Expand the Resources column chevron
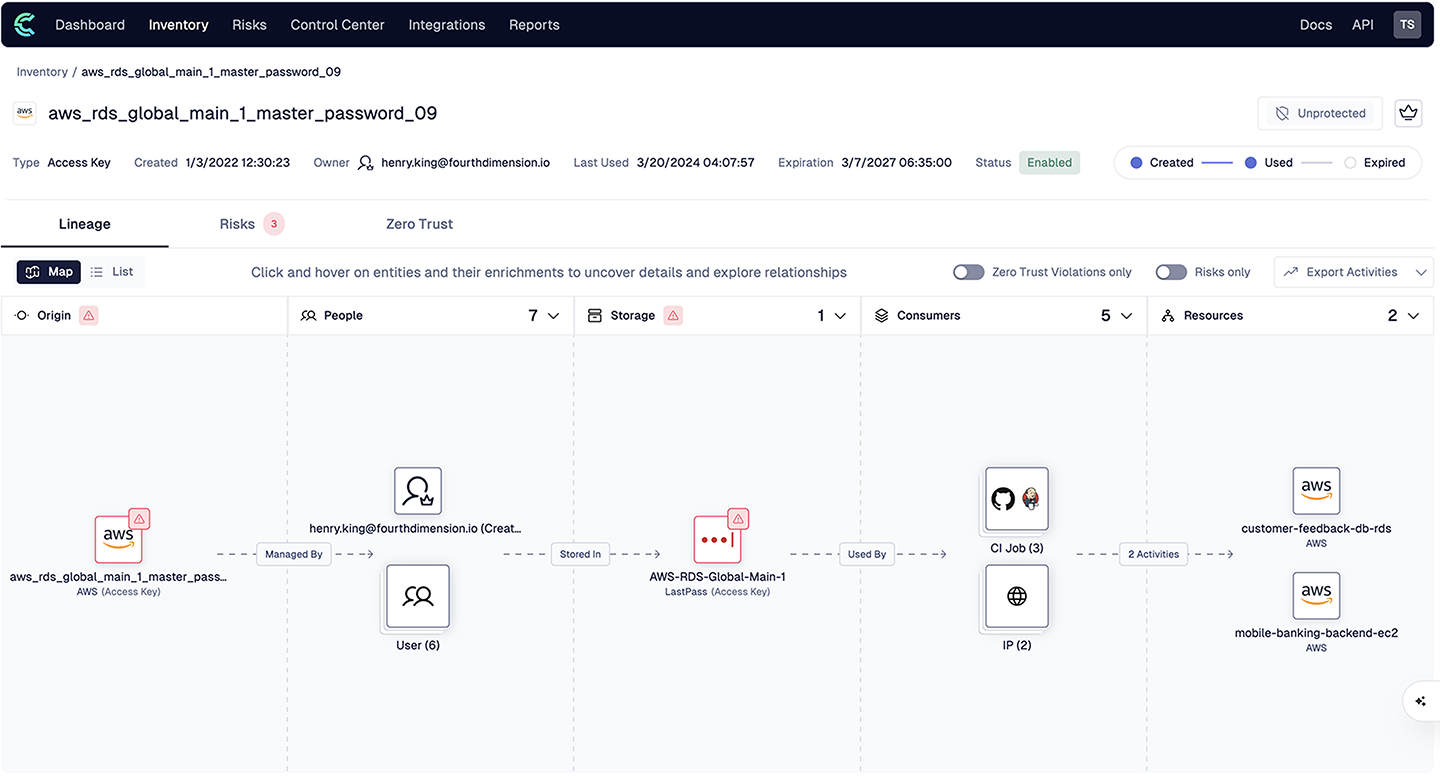Screen dimensions: 1440x780 tap(1413, 316)
